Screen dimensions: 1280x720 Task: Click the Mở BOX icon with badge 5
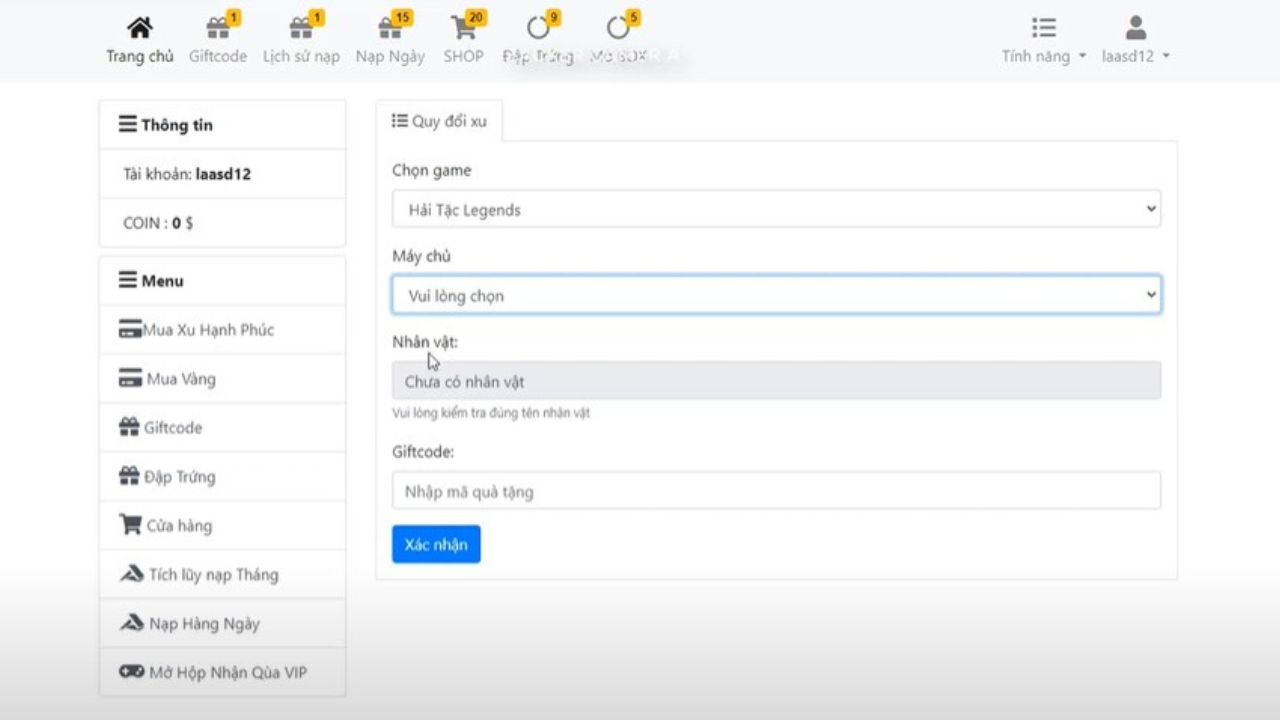(x=619, y=28)
